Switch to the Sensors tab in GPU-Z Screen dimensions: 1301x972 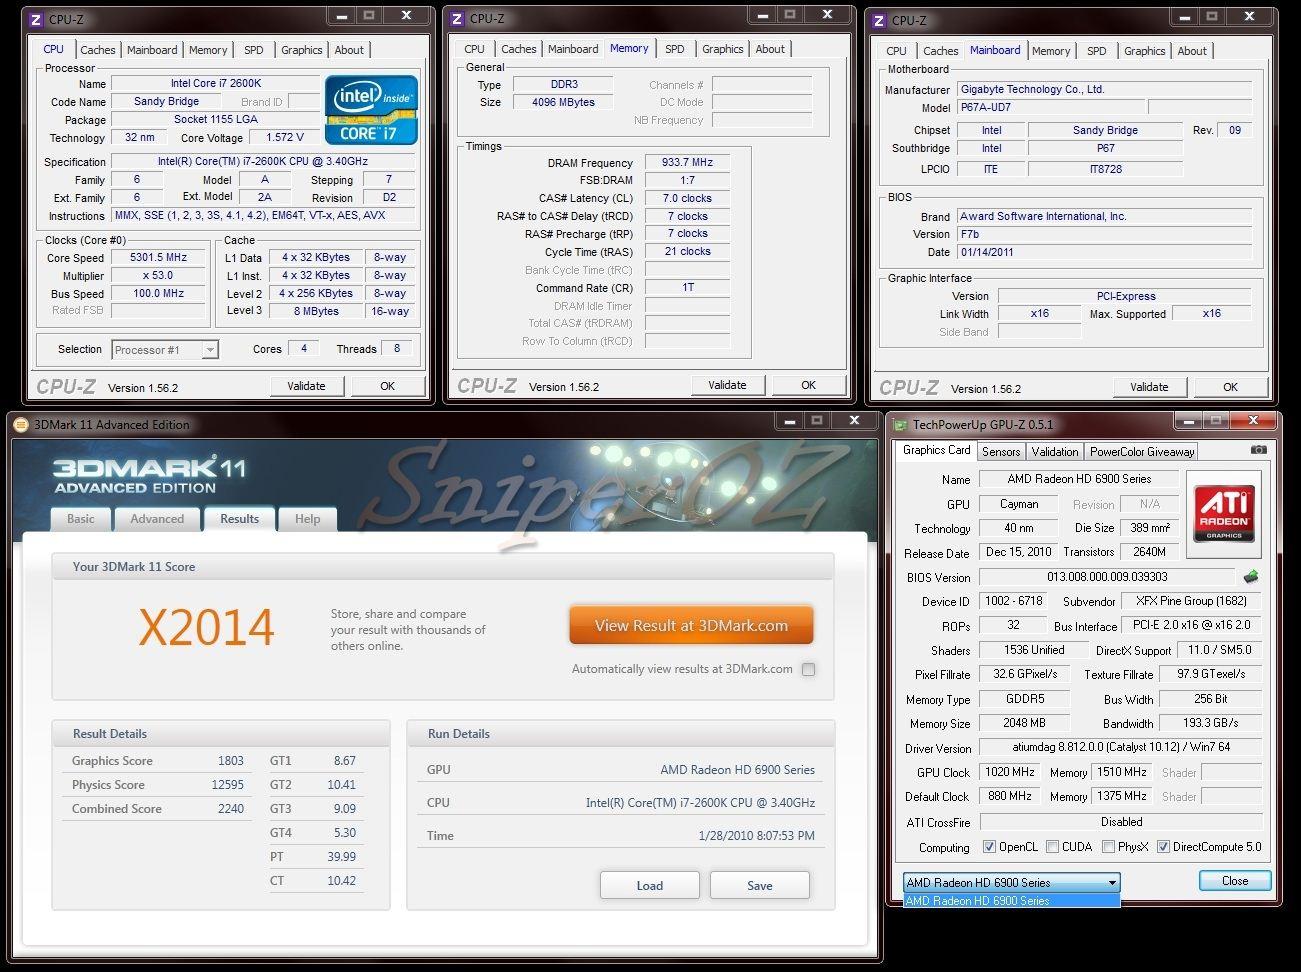pyautogui.click(x=1001, y=452)
